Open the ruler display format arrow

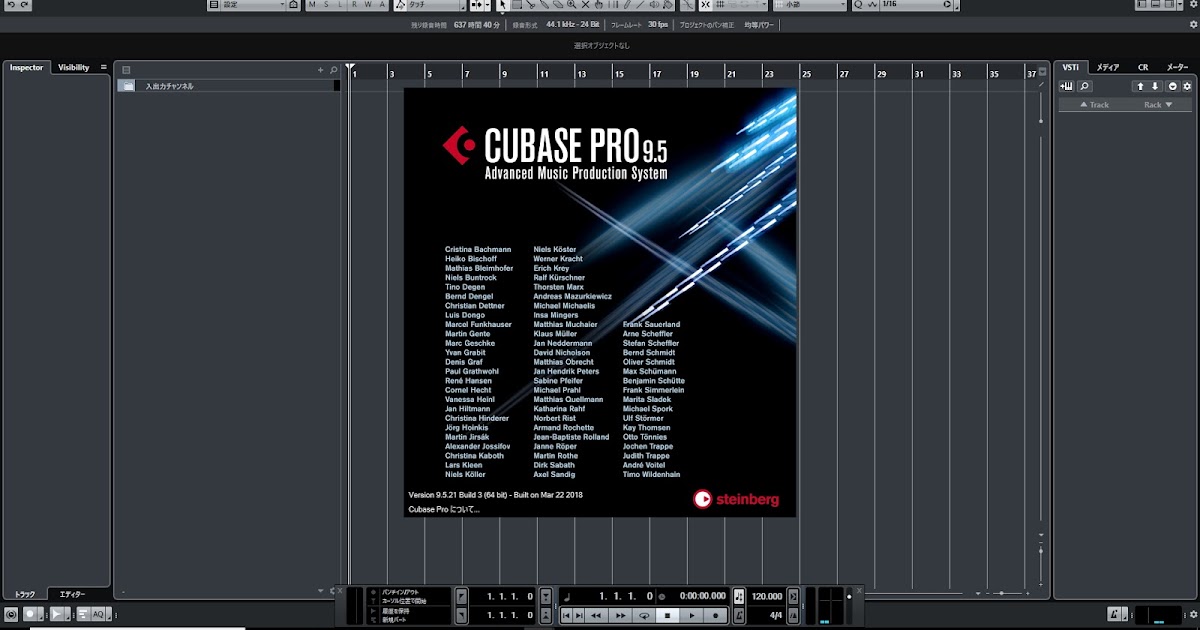point(1042,71)
